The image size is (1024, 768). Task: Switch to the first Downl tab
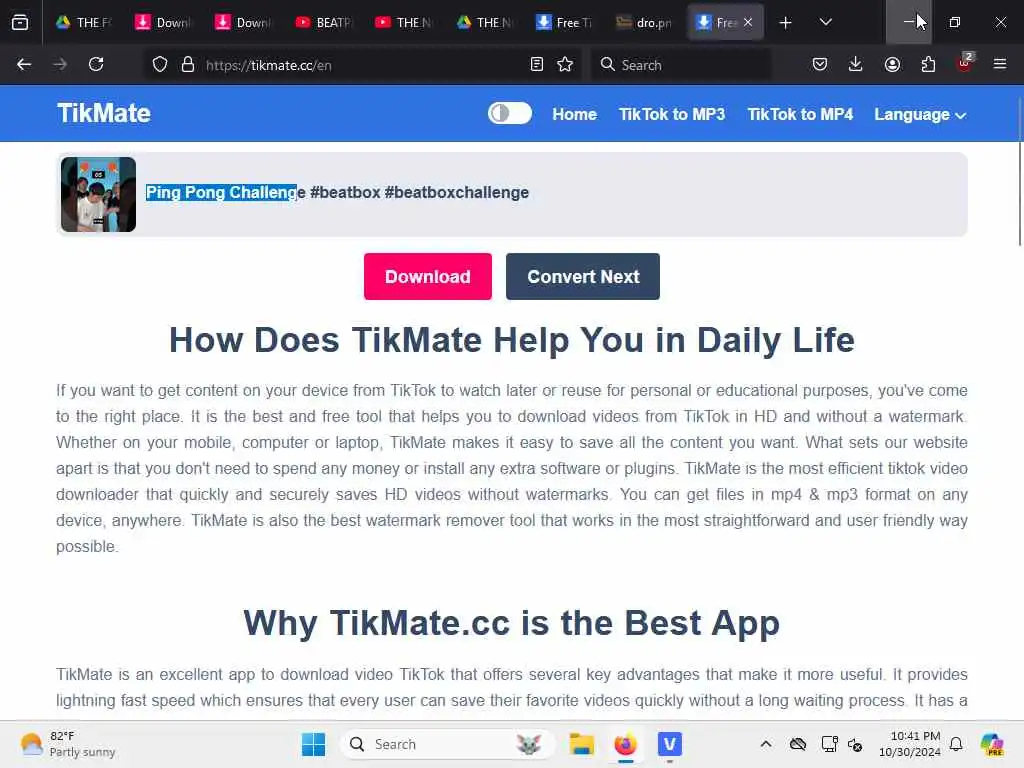(165, 23)
